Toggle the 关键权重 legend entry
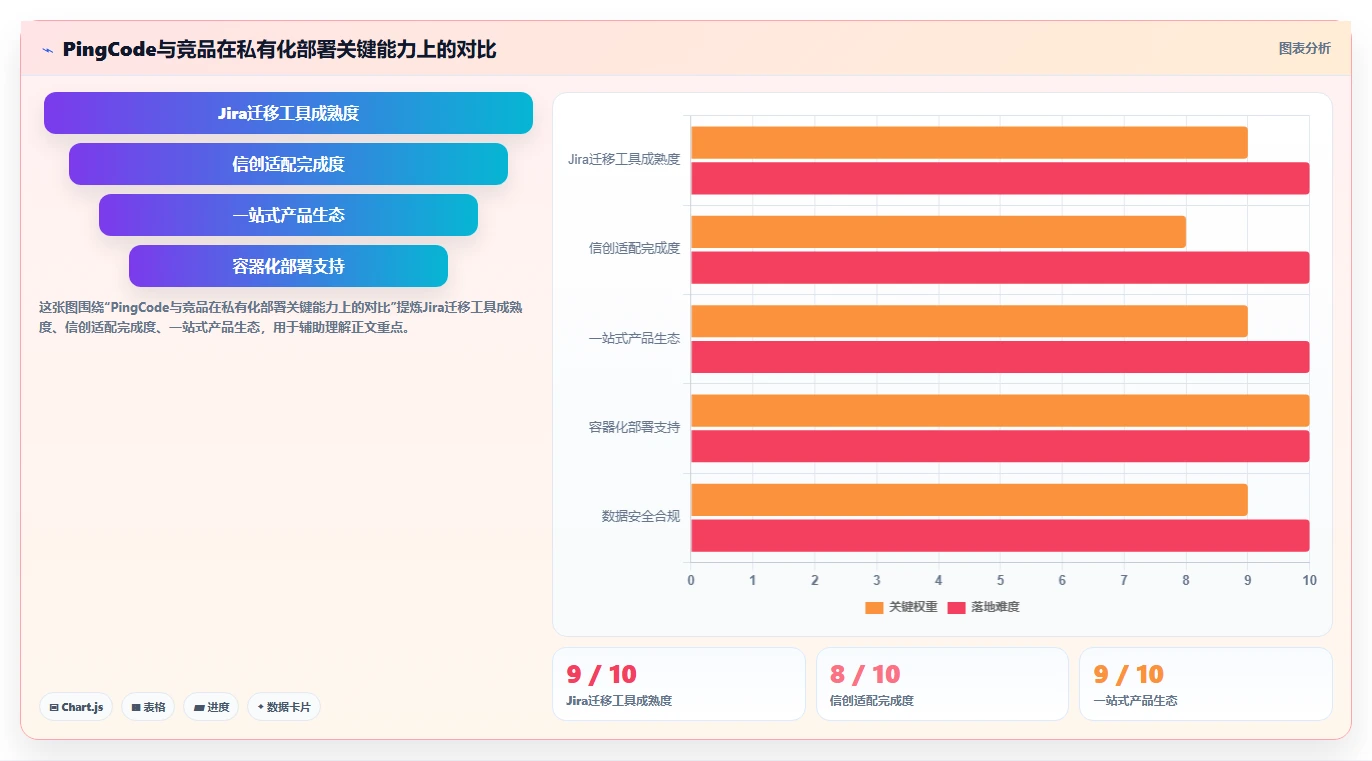Viewport: 1372px width, 761px height. tap(901, 607)
